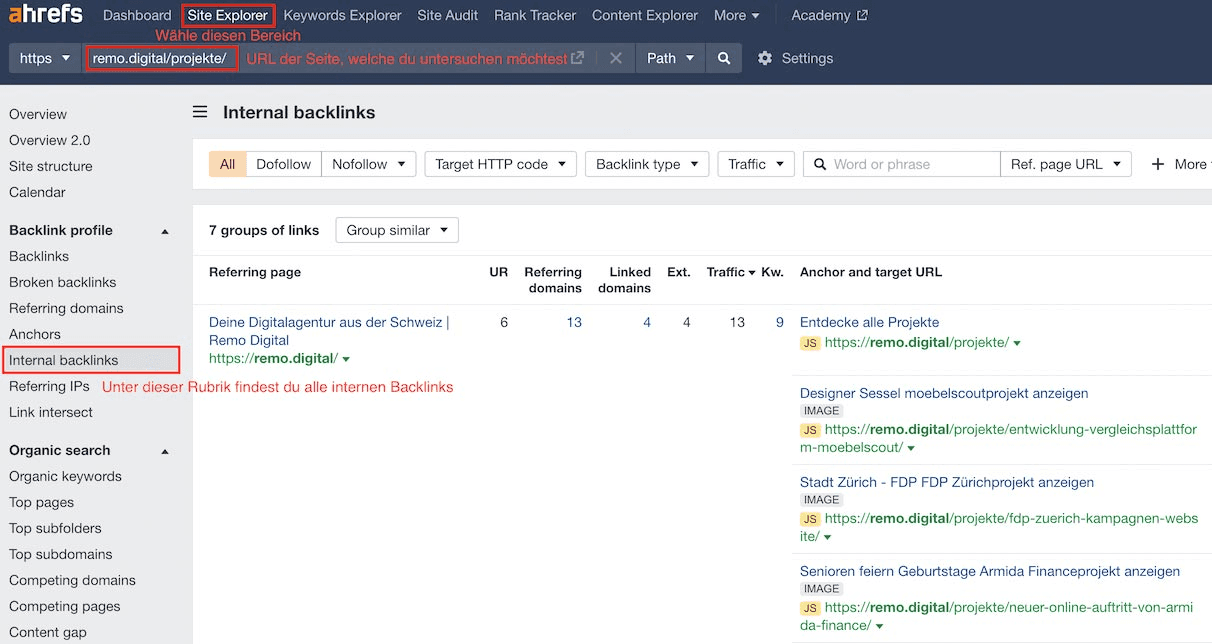Click the linked domains value 4
The image size is (1212, 644).
click(x=647, y=322)
